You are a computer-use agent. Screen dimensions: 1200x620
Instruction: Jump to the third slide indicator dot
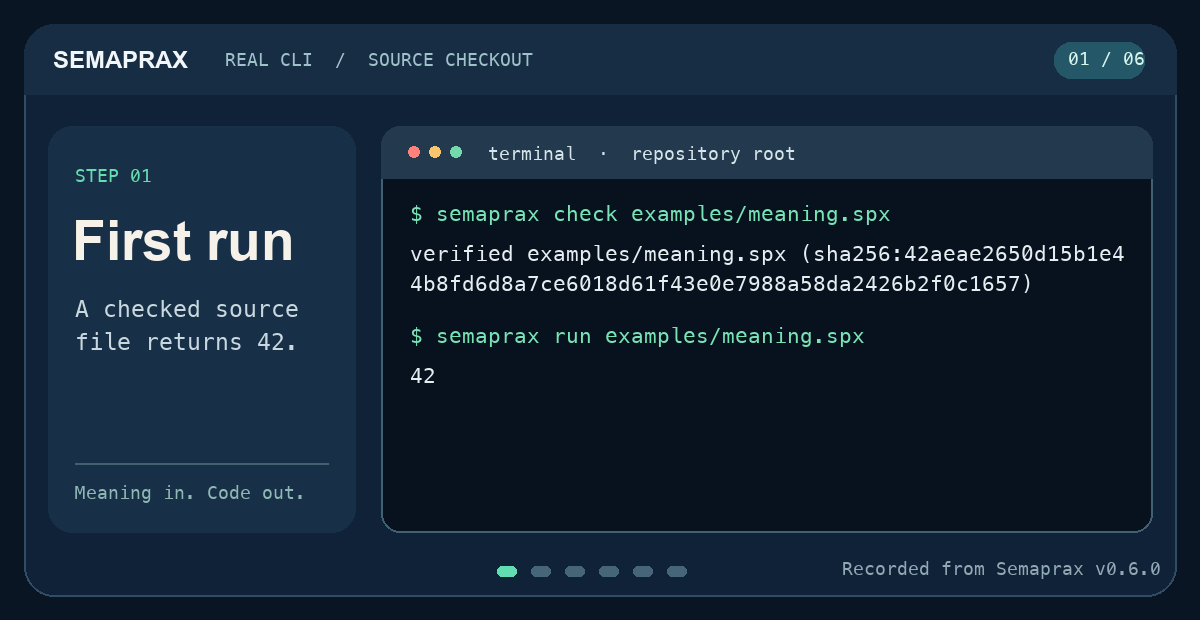click(x=575, y=572)
